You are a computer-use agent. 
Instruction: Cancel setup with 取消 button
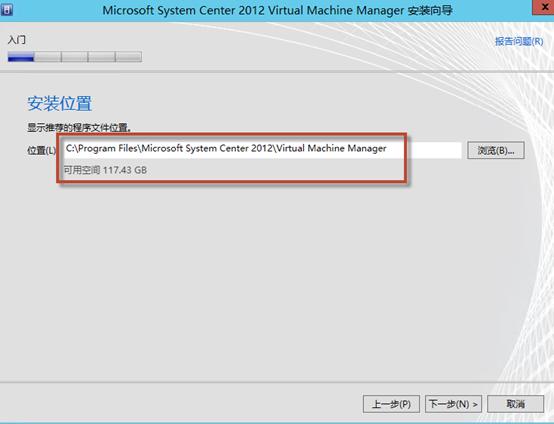(515, 404)
